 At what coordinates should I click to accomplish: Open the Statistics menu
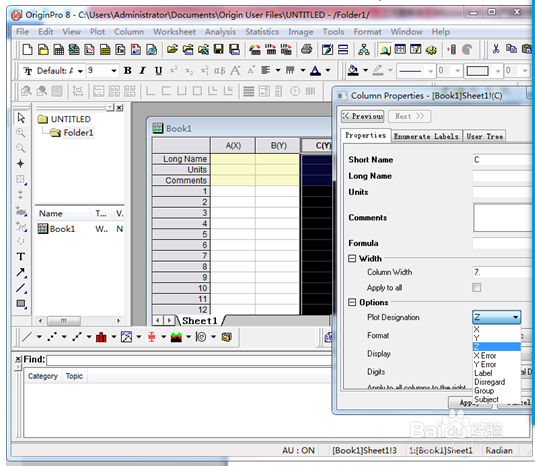point(262,32)
